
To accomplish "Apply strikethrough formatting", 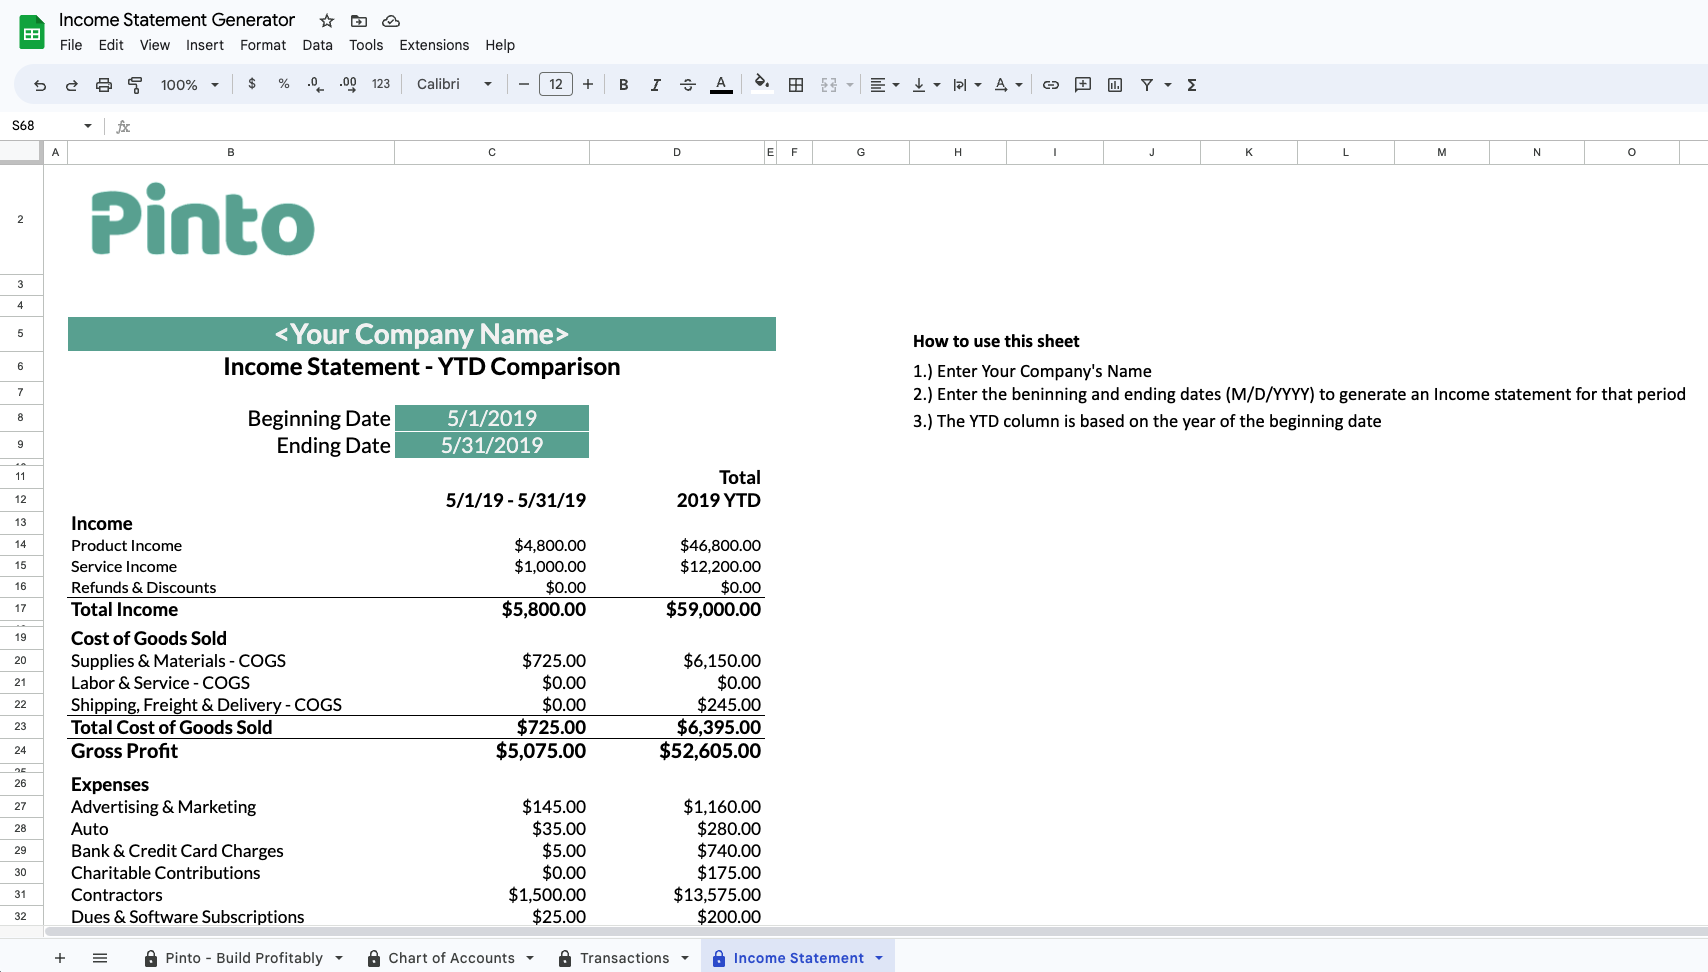I will coord(688,84).
